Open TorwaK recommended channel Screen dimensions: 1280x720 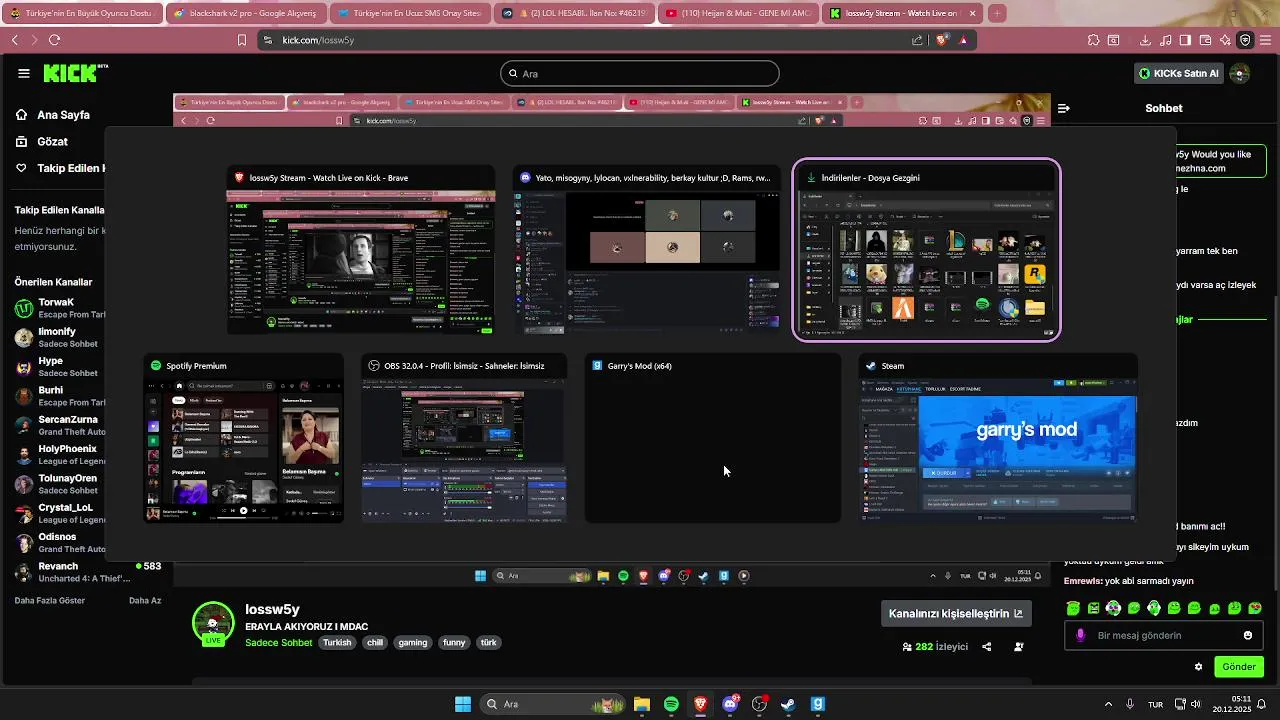pos(60,308)
